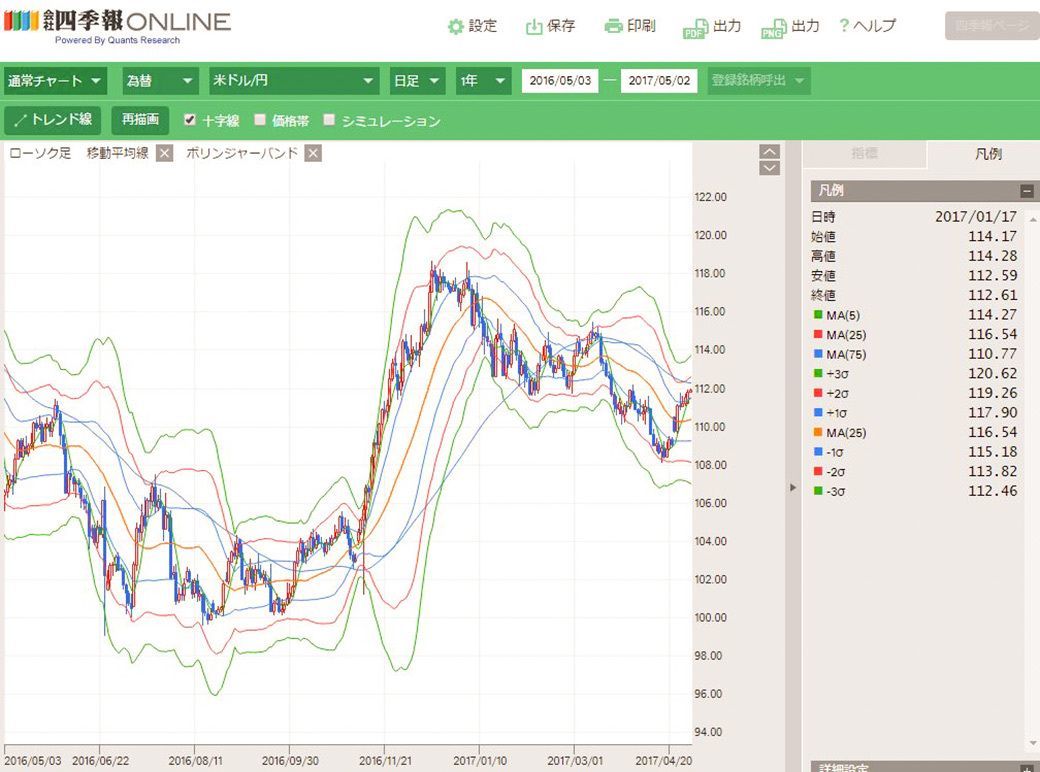Viewport: 1040px width, 772px height.
Task: Click the 四季報 ONLINE logo
Action: click(x=117, y=25)
